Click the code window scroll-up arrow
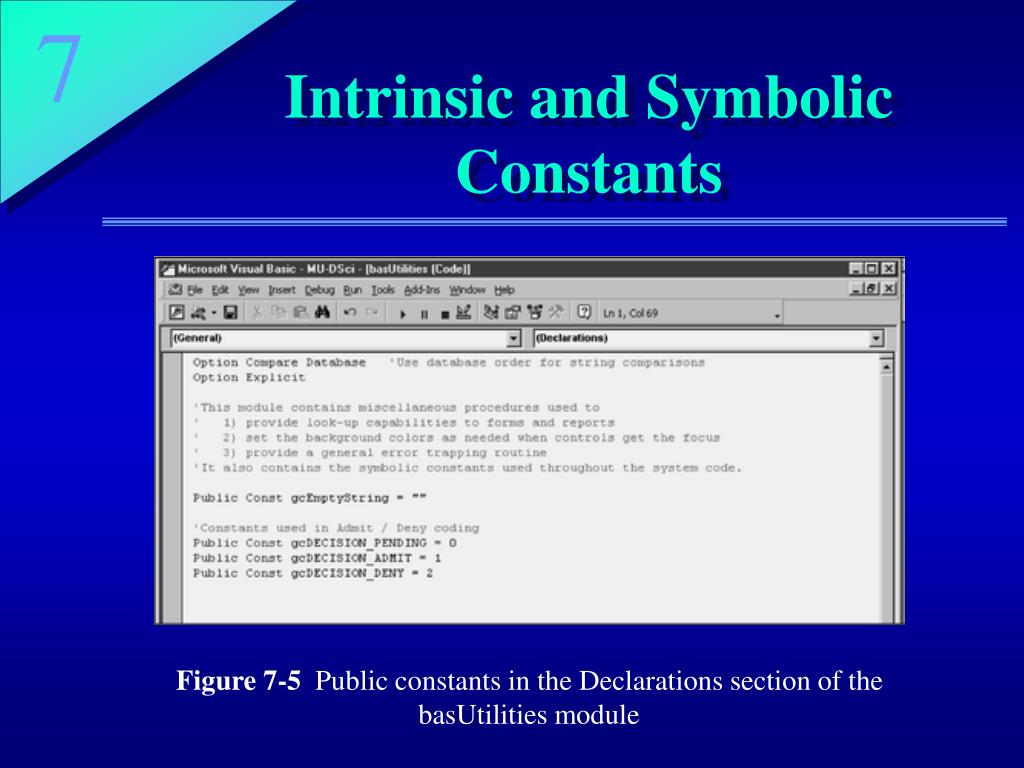The image size is (1024, 768). 886,367
